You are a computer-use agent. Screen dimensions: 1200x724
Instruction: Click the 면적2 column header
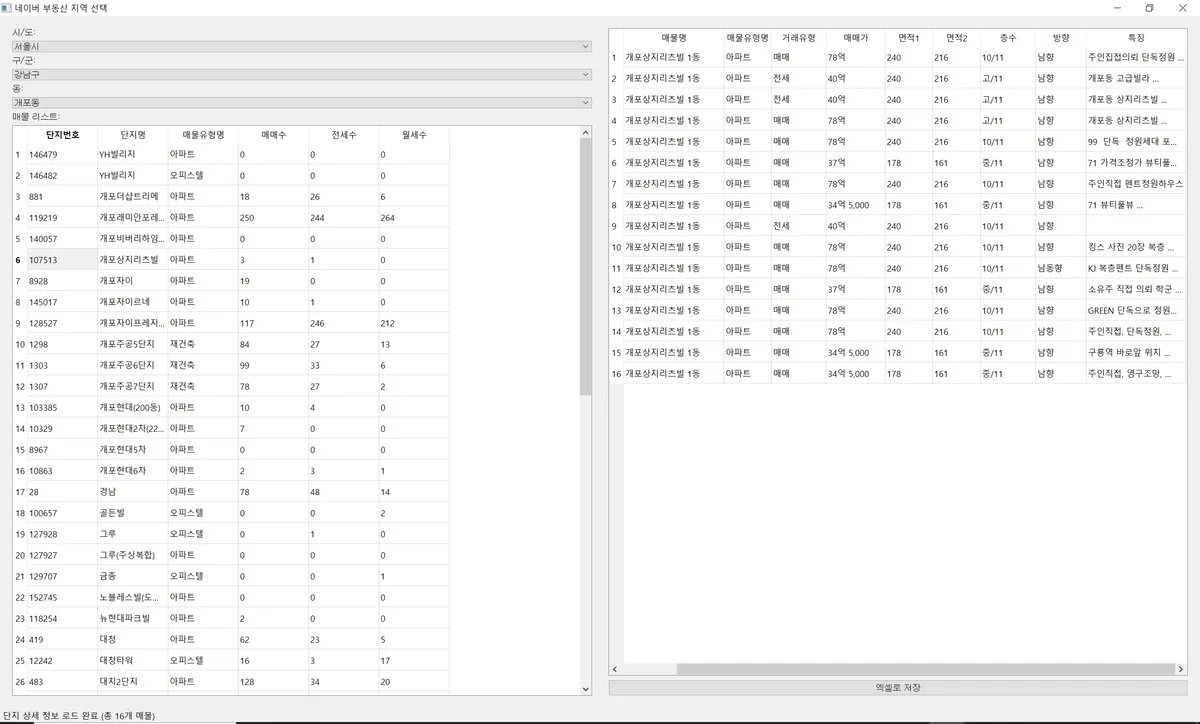(x=956, y=37)
